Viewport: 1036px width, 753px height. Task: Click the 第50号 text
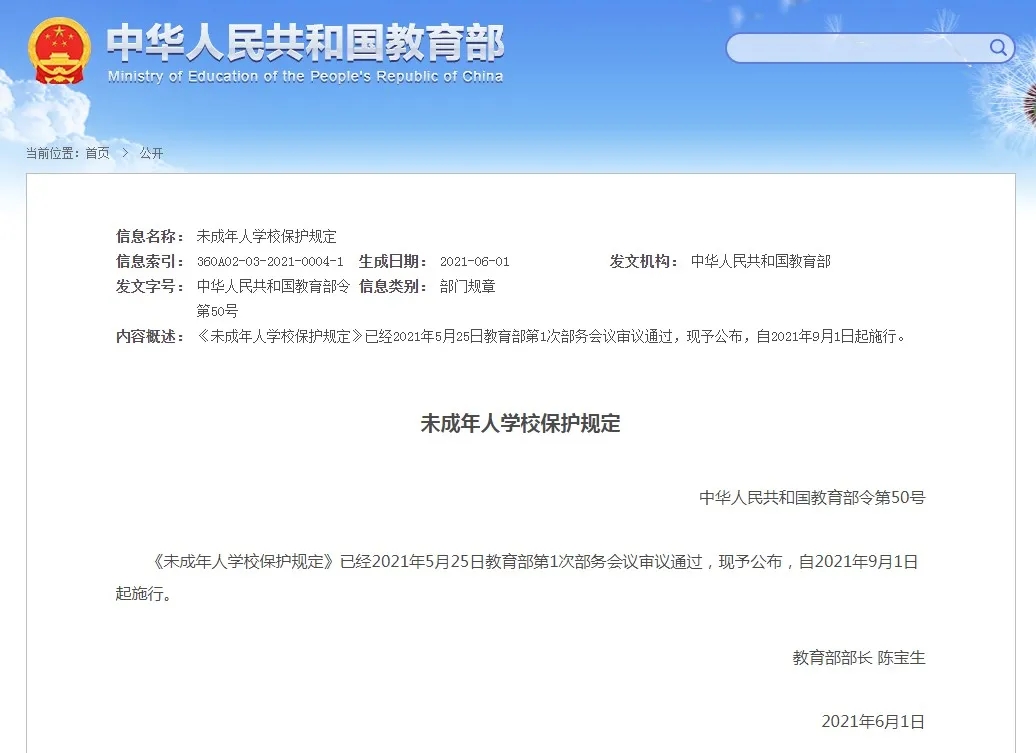pos(217,311)
